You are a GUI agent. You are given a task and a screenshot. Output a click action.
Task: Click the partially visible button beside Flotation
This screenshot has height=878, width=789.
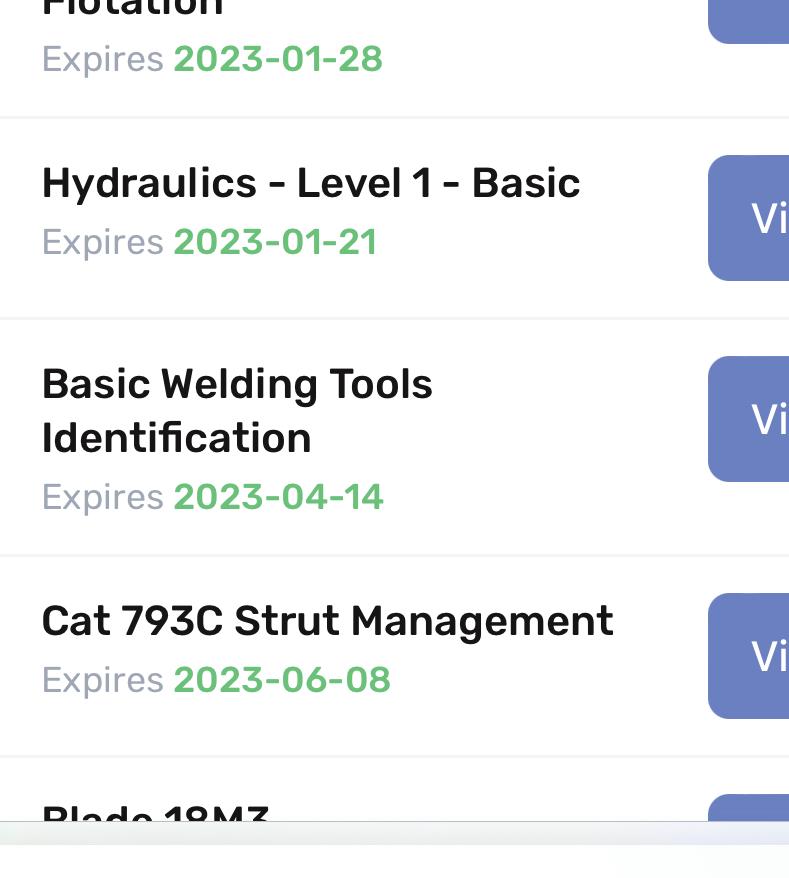(x=749, y=22)
